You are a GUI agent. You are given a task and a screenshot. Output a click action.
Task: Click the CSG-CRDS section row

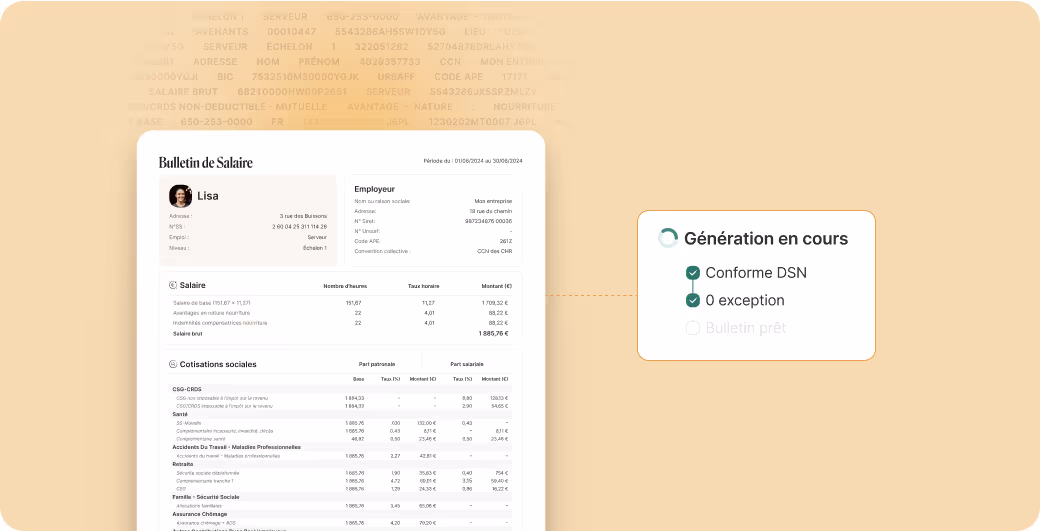[x=340, y=389]
